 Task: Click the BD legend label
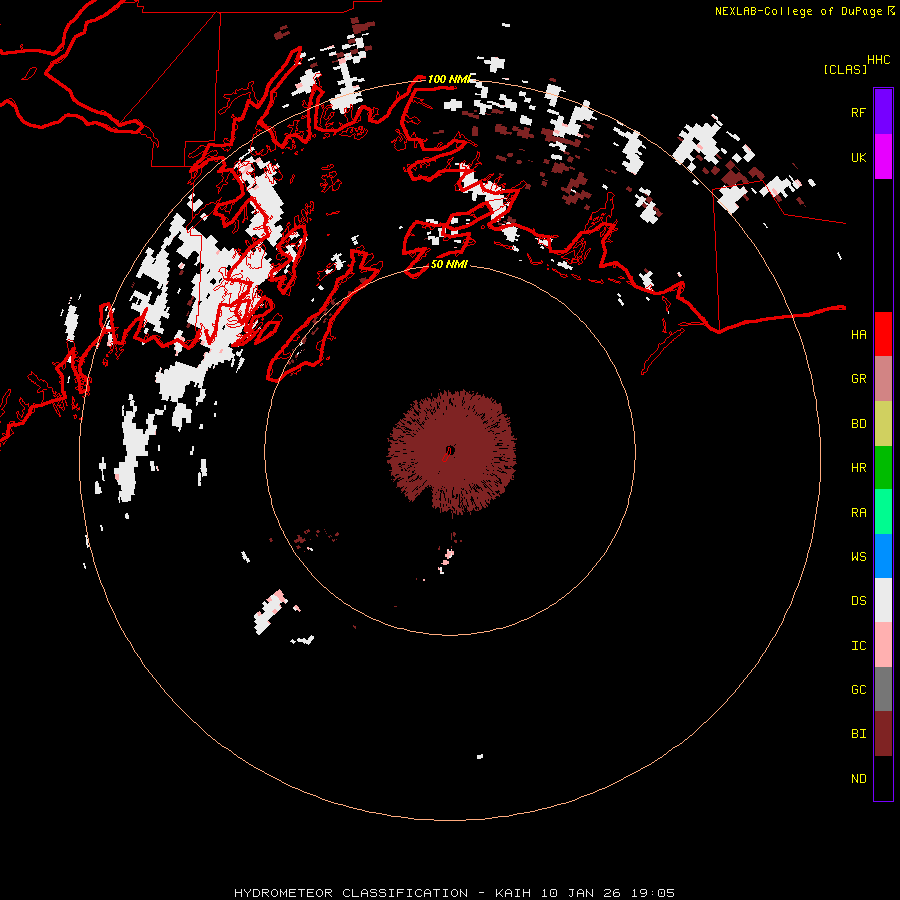tap(858, 424)
